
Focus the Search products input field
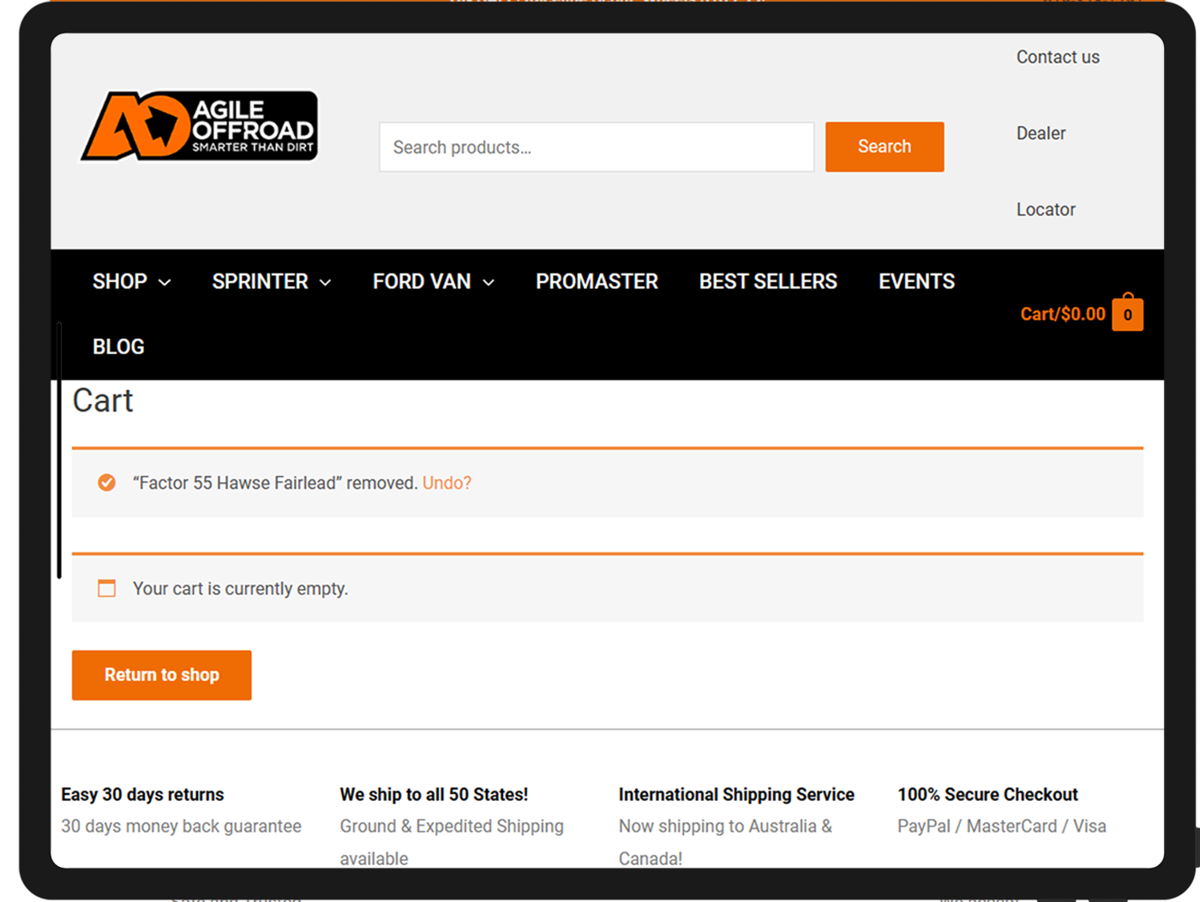point(596,147)
